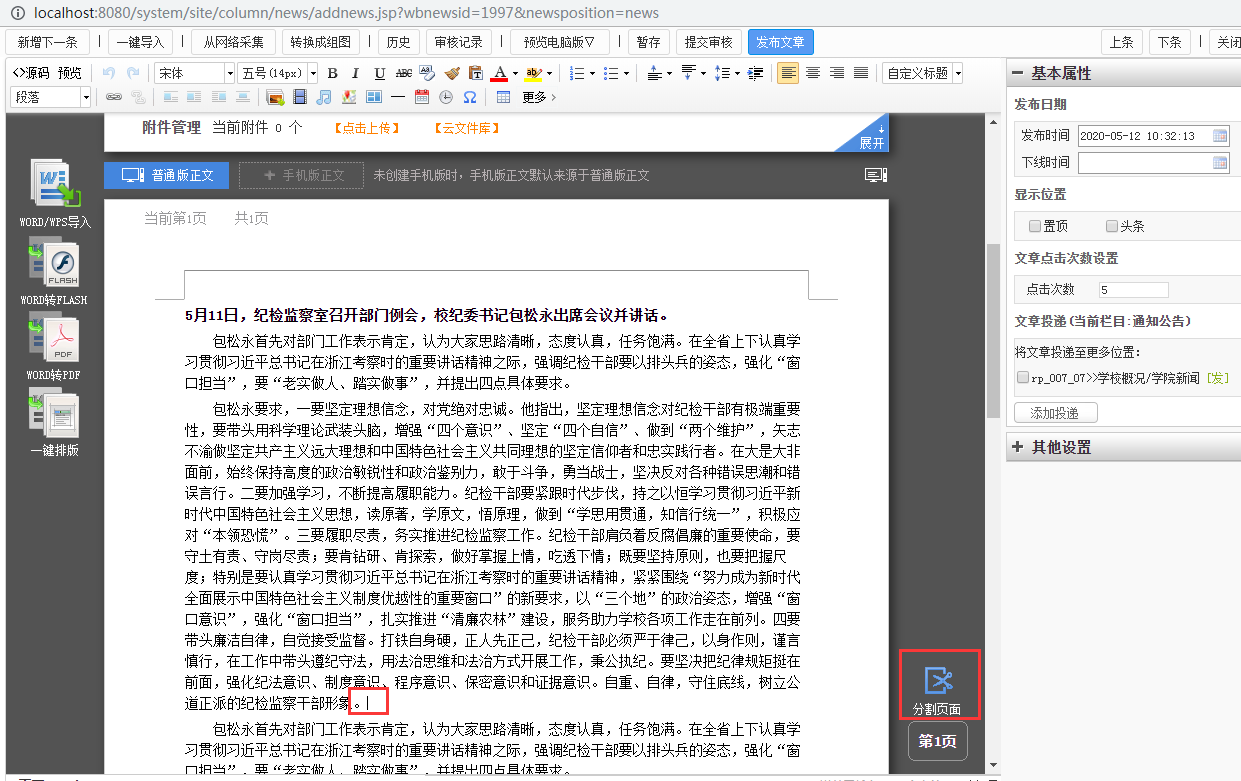Open the font color dropdown arrow

(515, 73)
